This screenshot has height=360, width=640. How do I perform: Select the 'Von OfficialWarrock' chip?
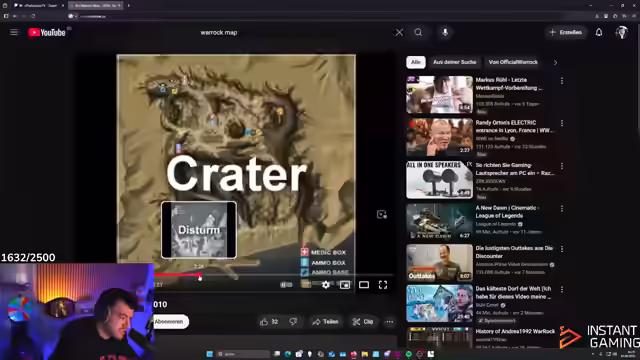(x=513, y=62)
